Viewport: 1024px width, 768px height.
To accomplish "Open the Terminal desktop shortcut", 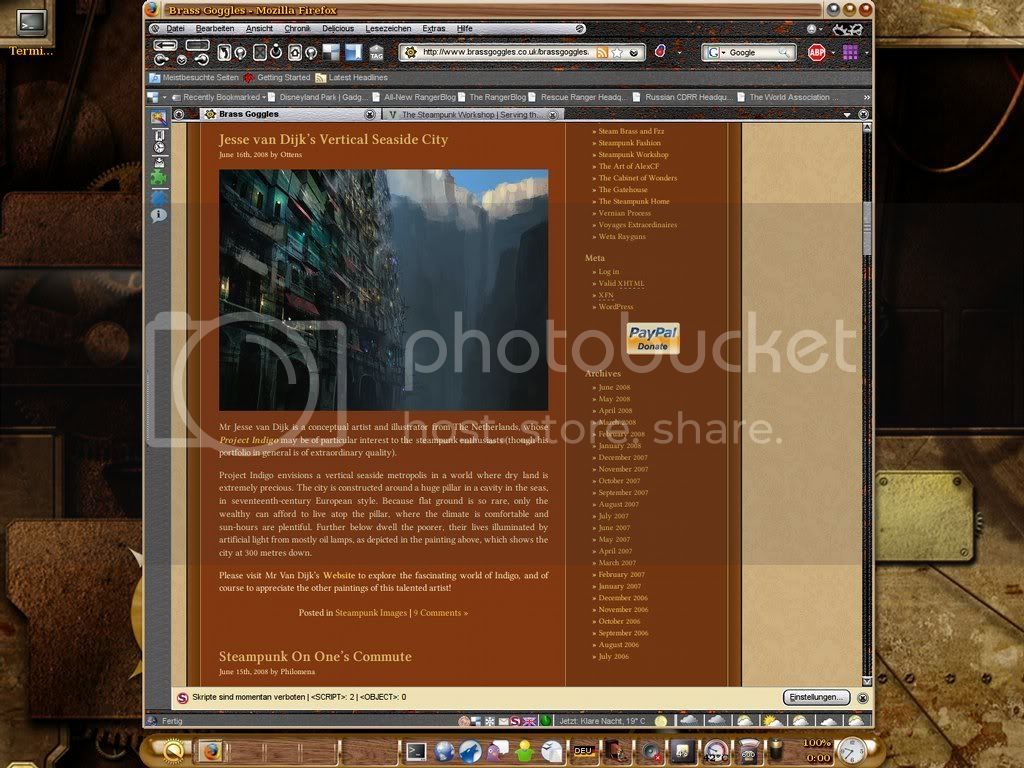I will 30,30.
